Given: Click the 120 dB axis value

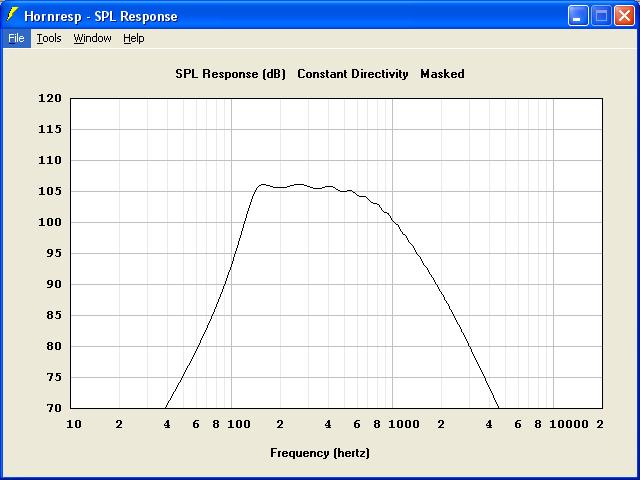Looking at the screenshot, I should pos(50,98).
